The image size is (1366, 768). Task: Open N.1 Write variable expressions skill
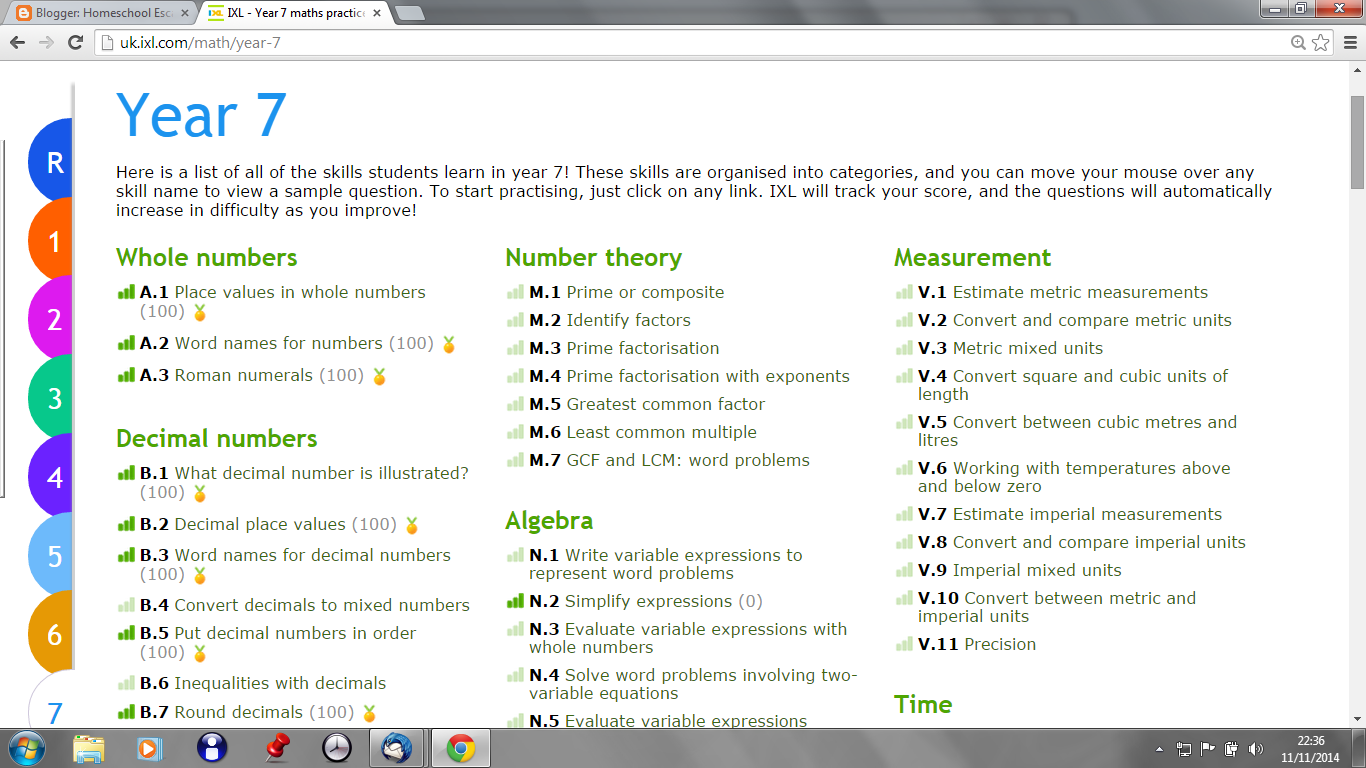pyautogui.click(x=666, y=564)
